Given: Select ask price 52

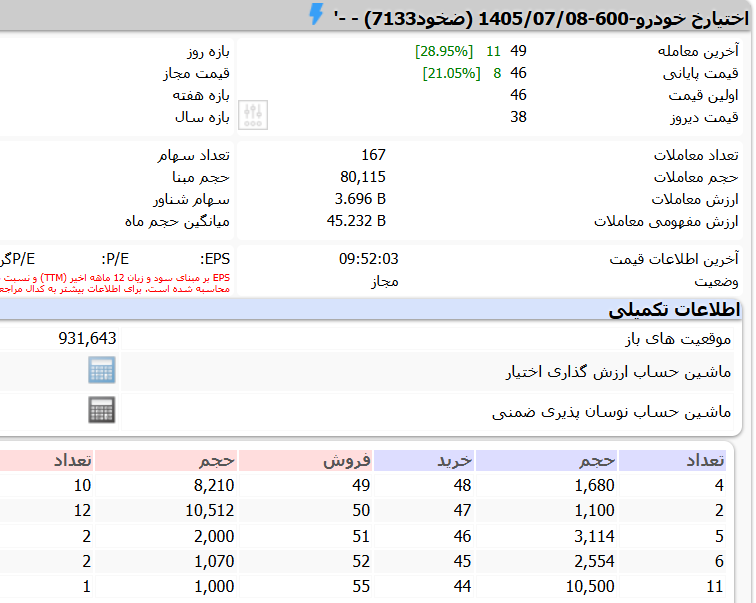Looking at the screenshot, I should [x=361, y=562].
